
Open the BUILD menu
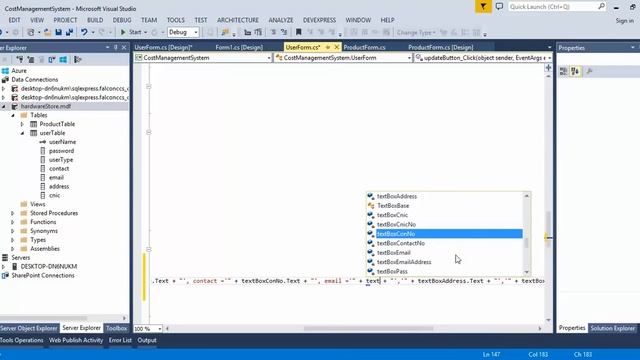(x=95, y=20)
